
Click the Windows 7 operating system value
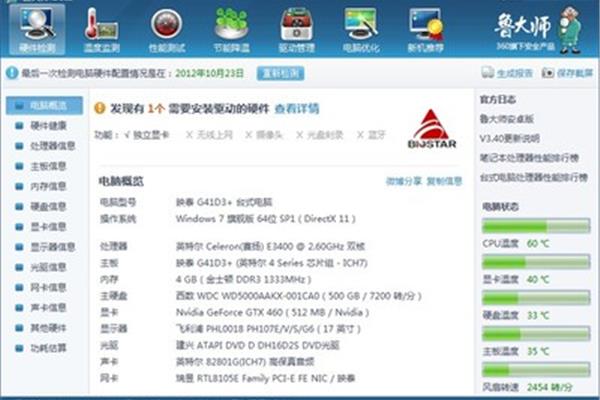click(266, 219)
